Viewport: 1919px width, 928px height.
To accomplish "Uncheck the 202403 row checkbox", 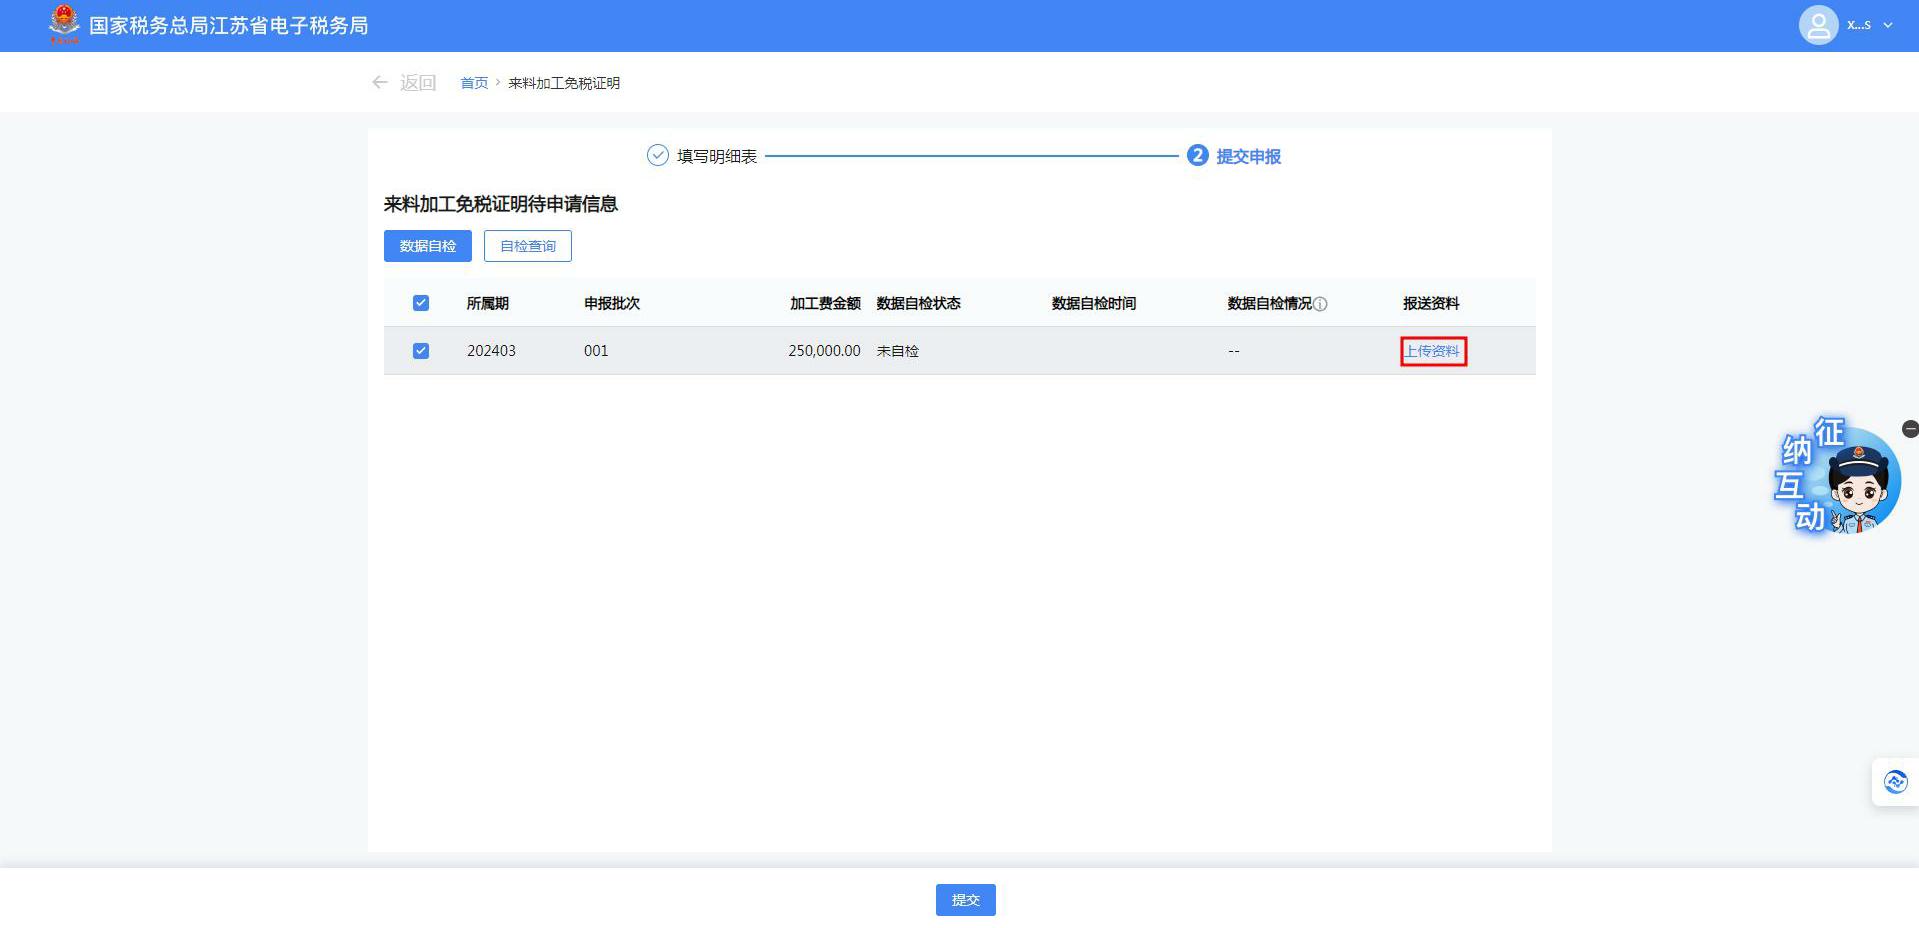I will [421, 351].
